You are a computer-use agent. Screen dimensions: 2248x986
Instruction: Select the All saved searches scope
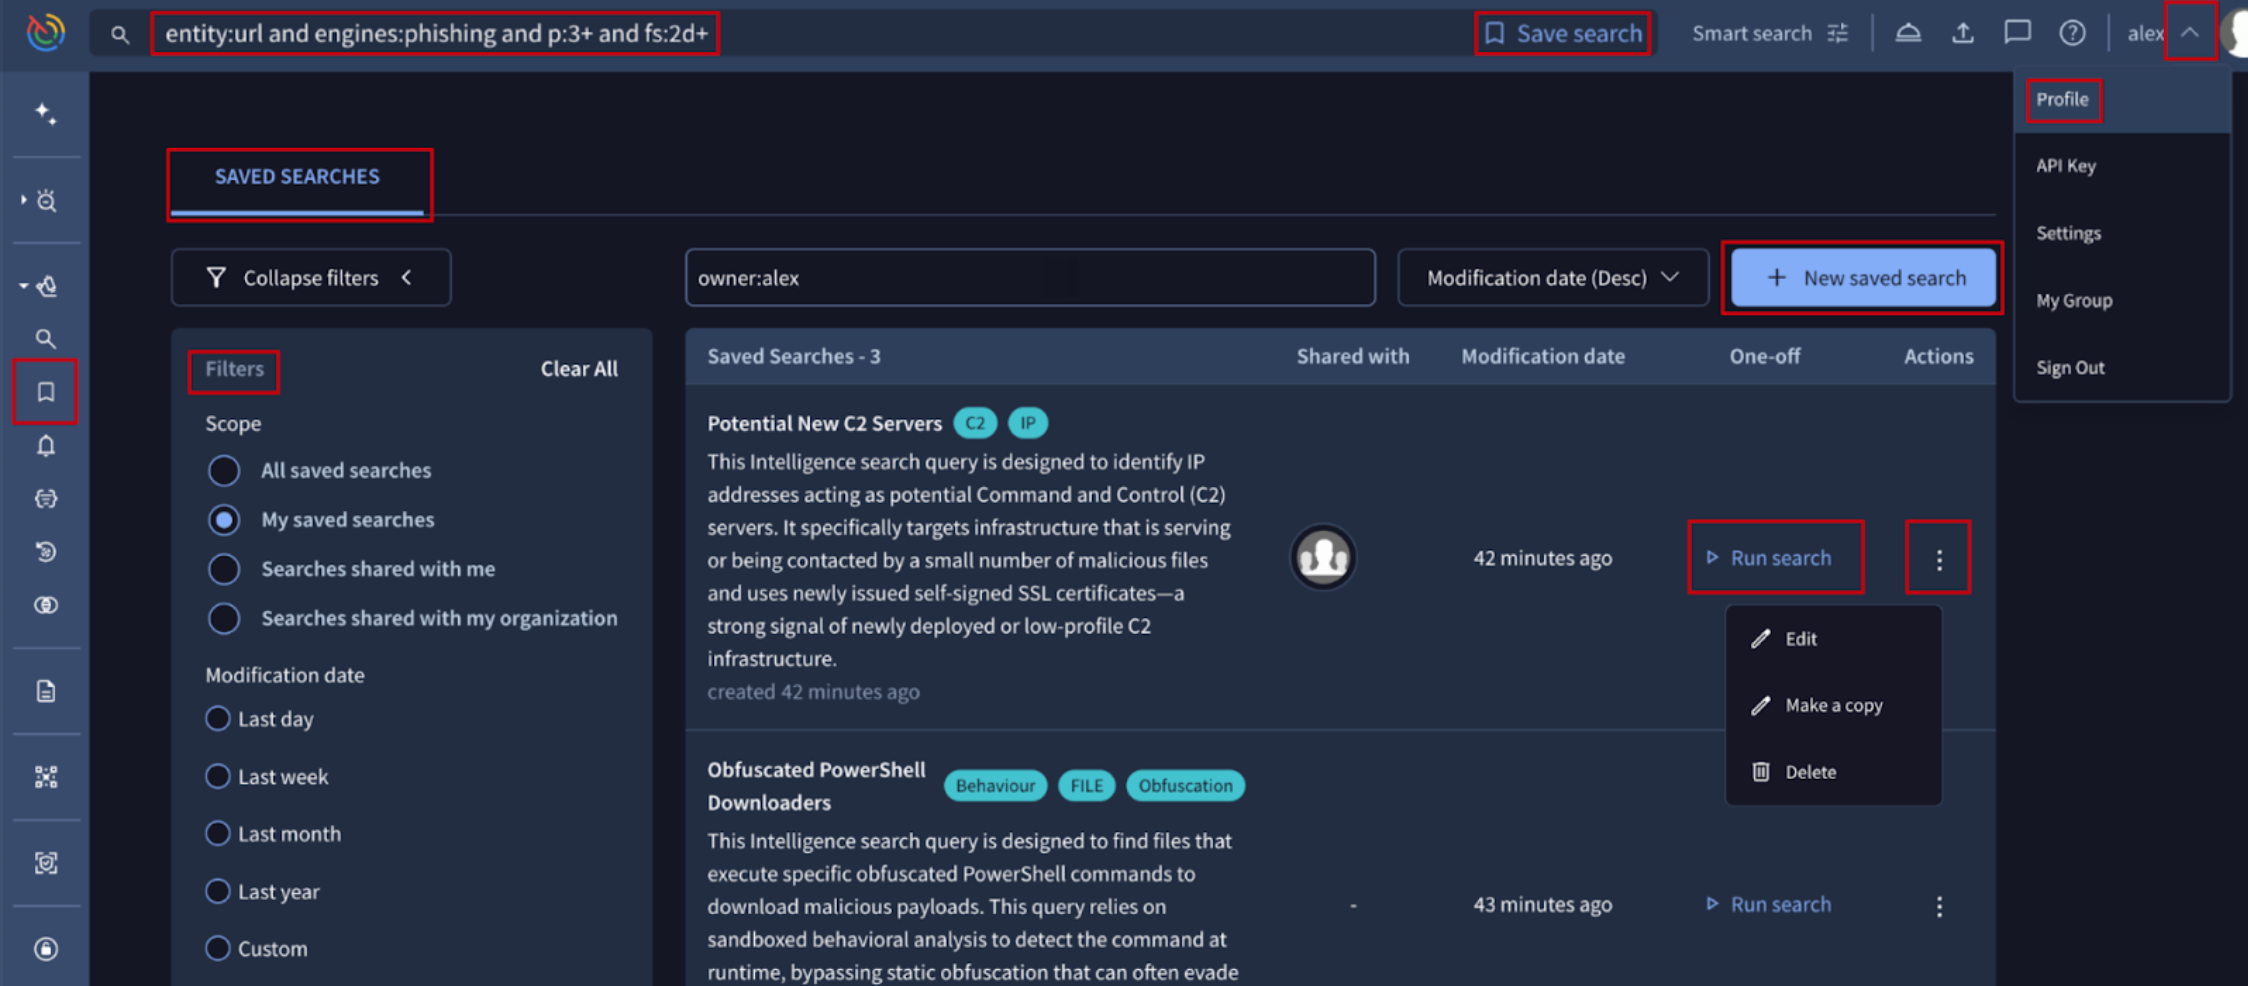[224, 470]
